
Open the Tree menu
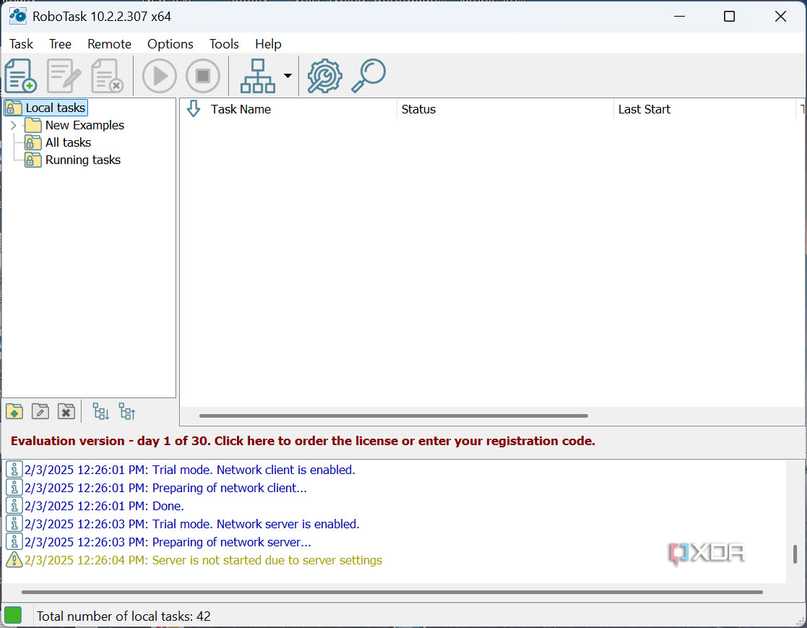pos(60,44)
